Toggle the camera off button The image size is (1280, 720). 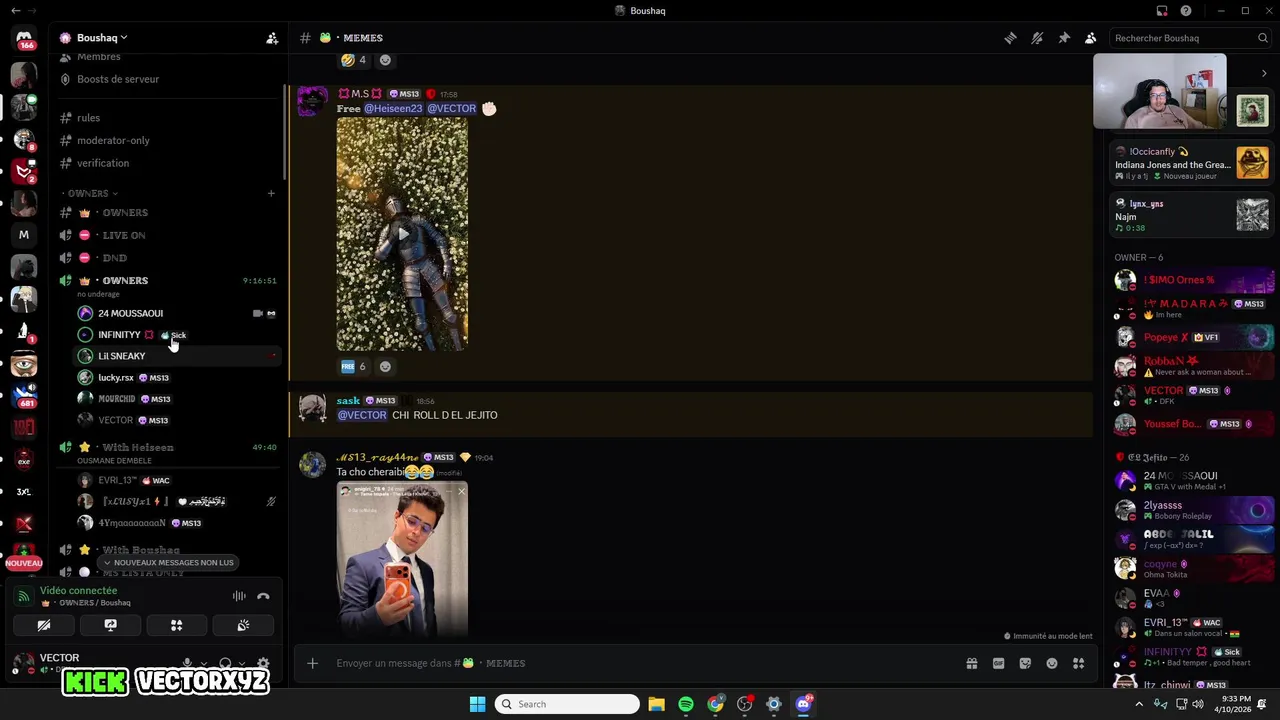click(x=44, y=625)
